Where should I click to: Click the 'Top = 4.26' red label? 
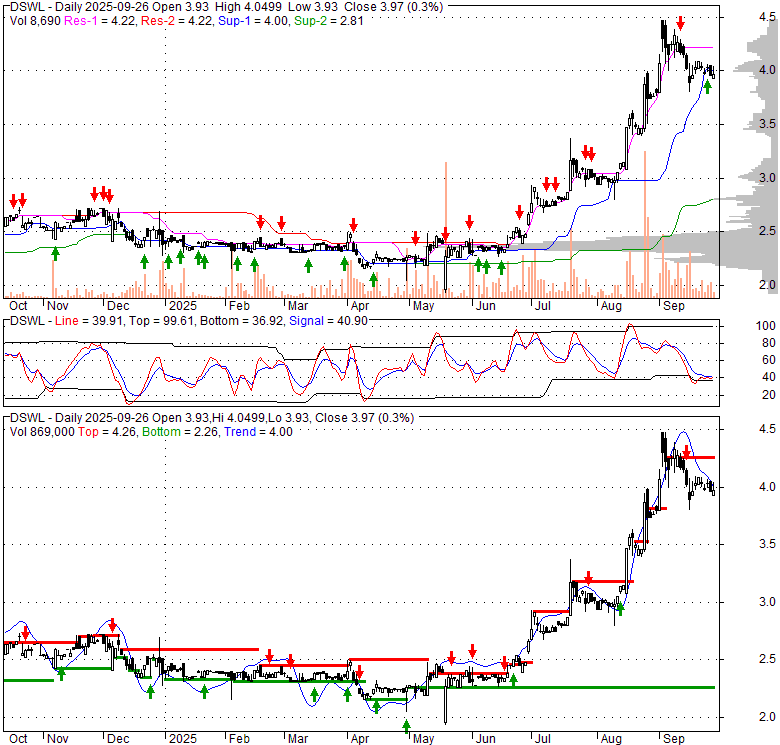(107, 432)
